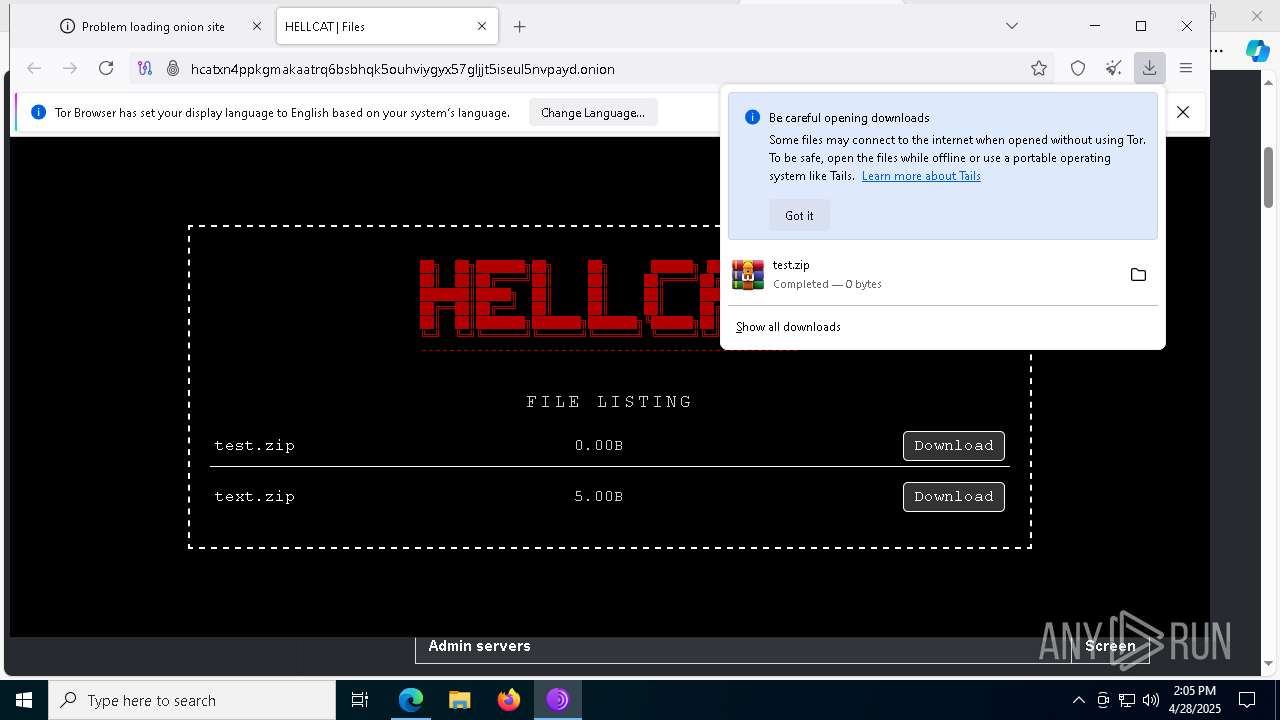Open Tor circuit display icon

pyautogui.click(x=145, y=68)
